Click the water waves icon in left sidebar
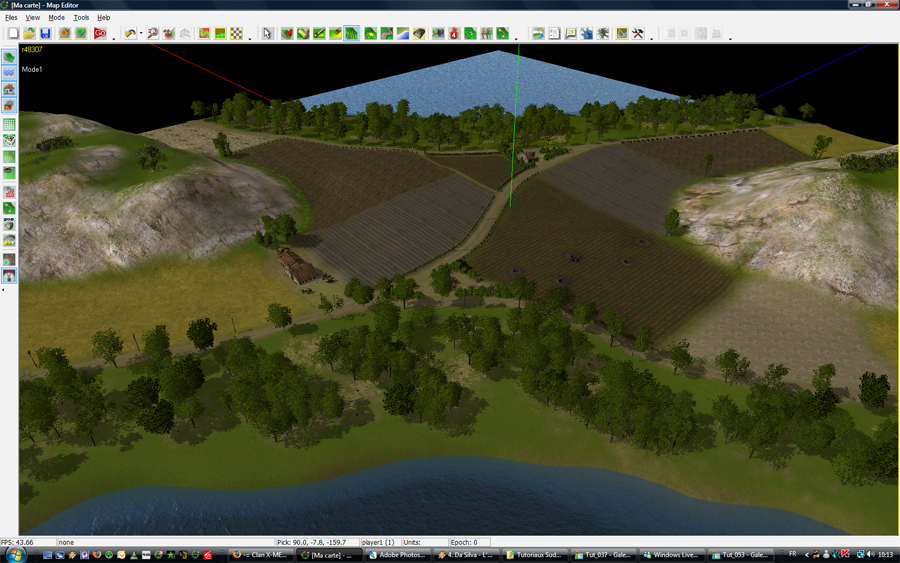 click(9, 73)
